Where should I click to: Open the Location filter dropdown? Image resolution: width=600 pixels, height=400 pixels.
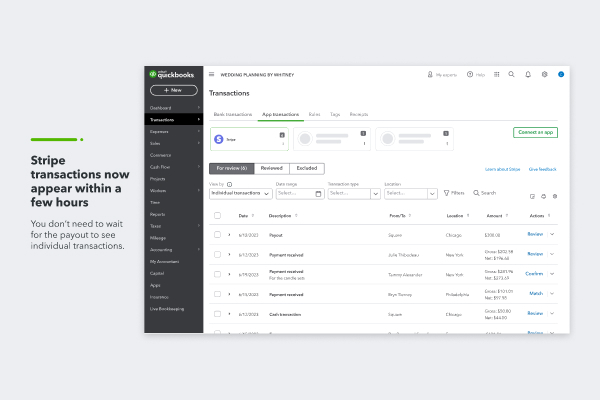click(x=411, y=194)
